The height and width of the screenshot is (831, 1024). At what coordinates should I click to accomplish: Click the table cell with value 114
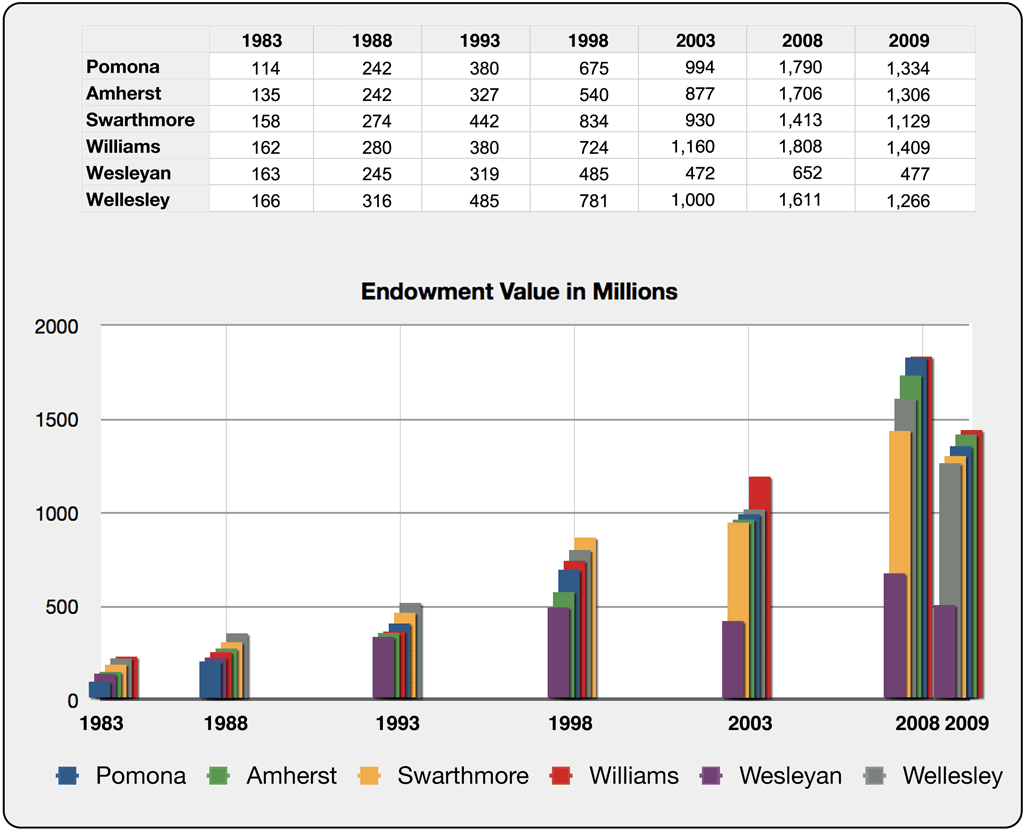point(261,67)
